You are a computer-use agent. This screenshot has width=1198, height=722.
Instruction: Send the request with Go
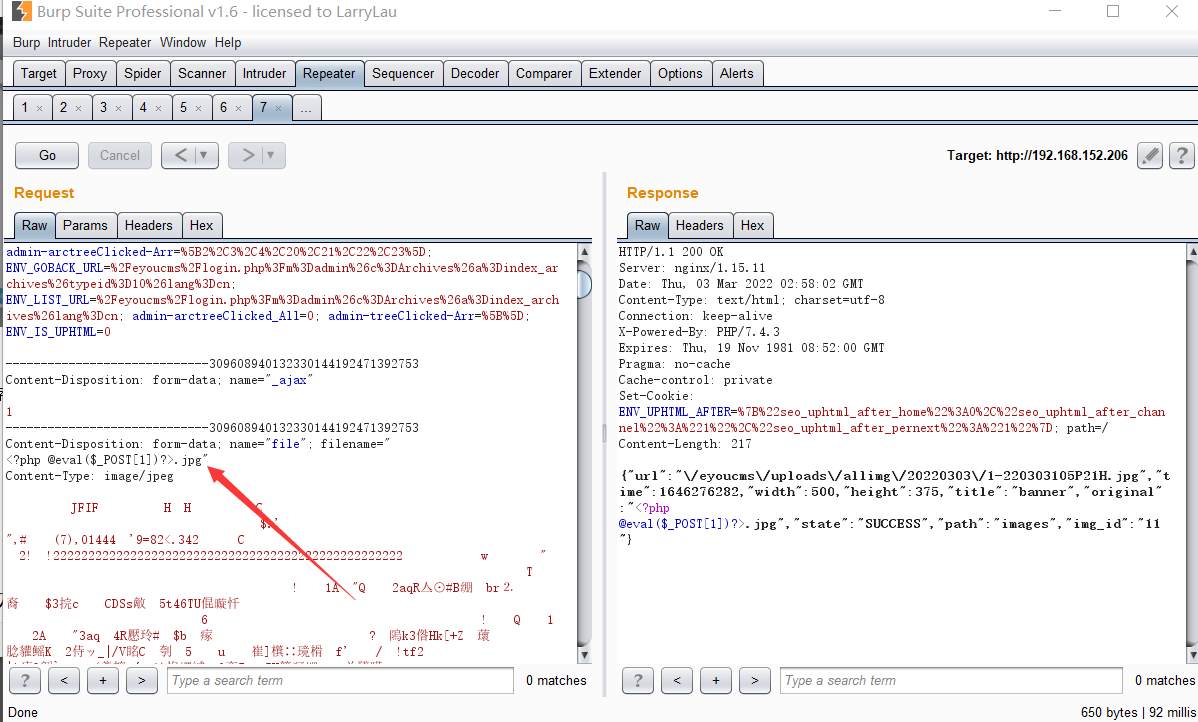(x=47, y=155)
